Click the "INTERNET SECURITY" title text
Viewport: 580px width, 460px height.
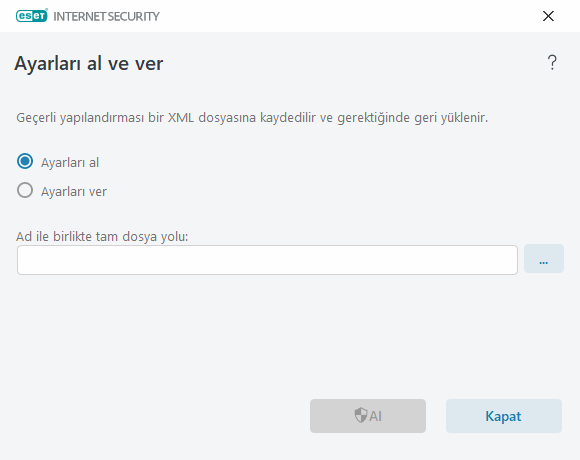coord(107,16)
